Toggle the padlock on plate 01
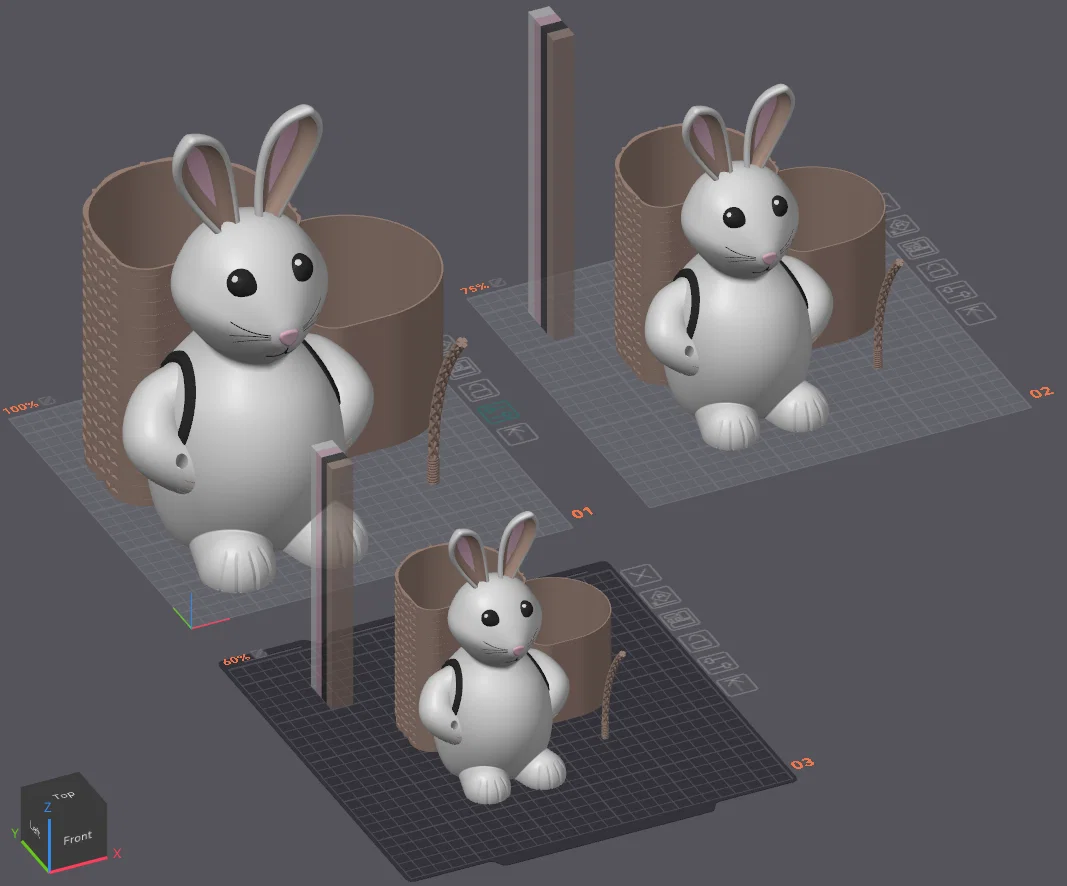The width and height of the screenshot is (1067, 886). coord(480,390)
